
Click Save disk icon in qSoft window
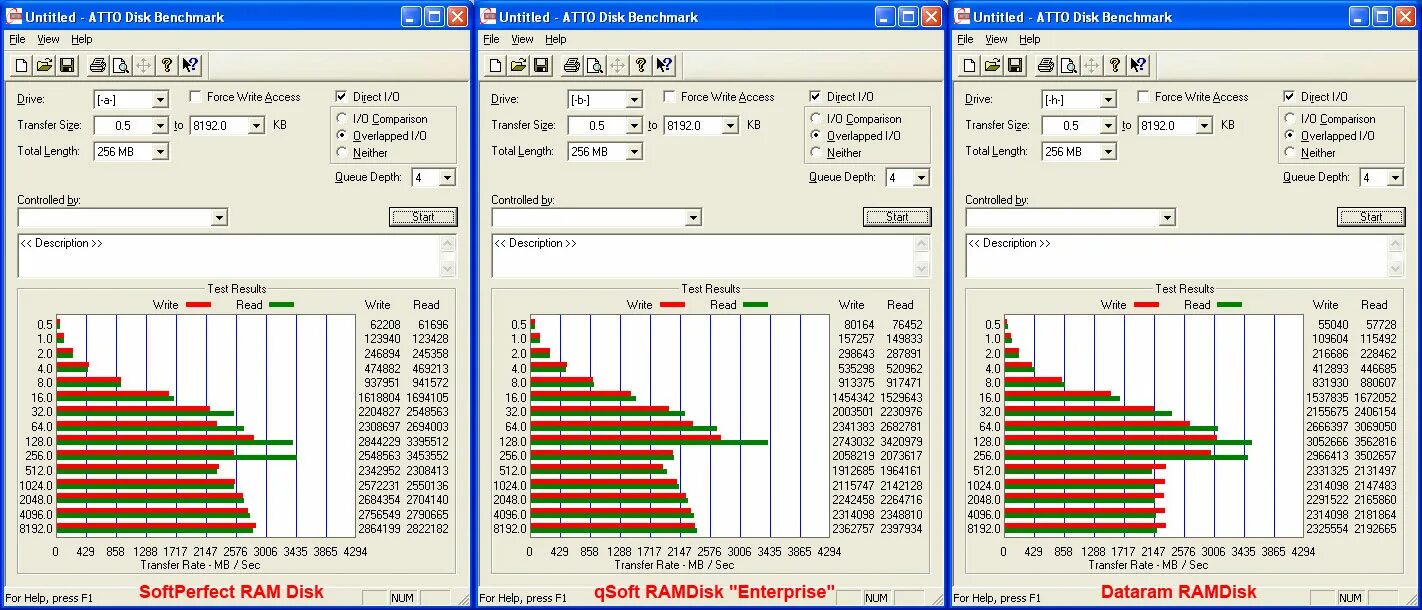pyautogui.click(x=541, y=65)
